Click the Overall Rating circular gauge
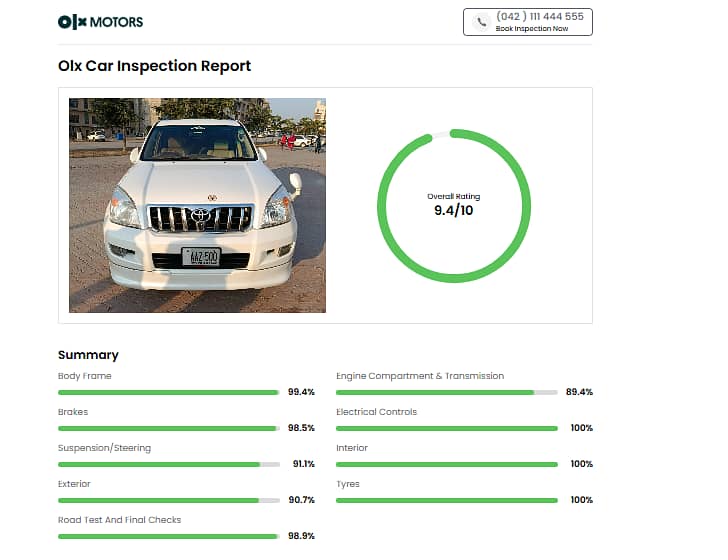 click(x=453, y=205)
